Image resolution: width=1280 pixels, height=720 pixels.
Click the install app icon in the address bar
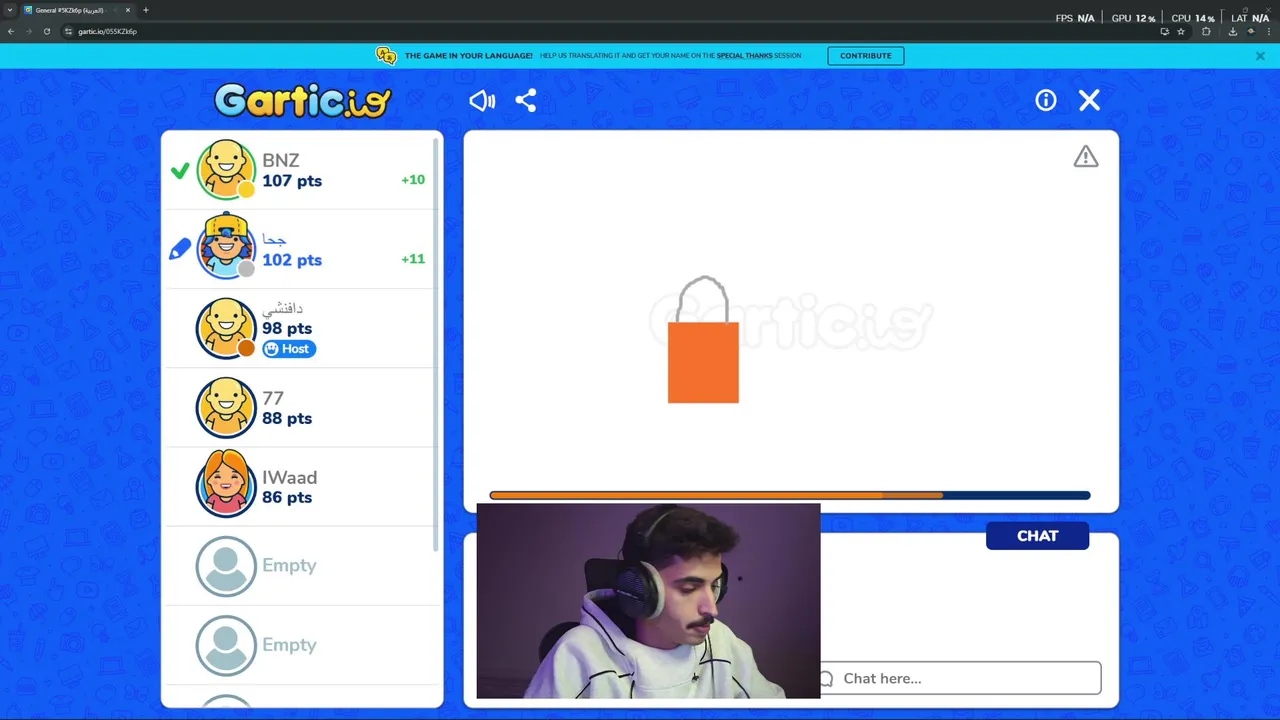point(1164,31)
